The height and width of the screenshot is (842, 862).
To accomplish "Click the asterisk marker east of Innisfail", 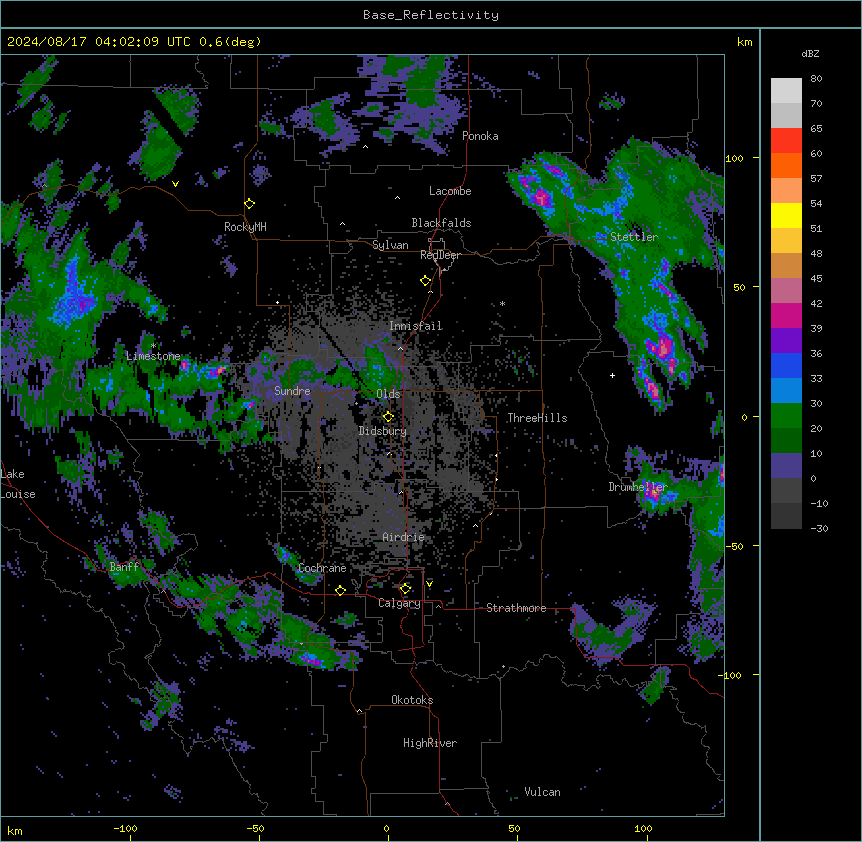I will 502,303.
